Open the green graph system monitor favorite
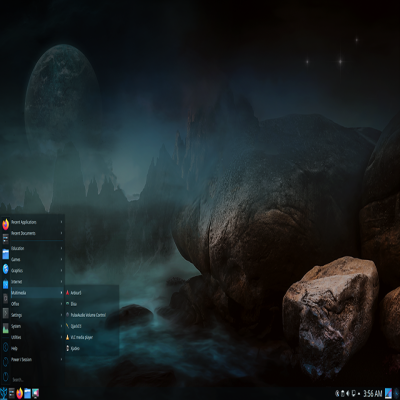 [x=5, y=329]
